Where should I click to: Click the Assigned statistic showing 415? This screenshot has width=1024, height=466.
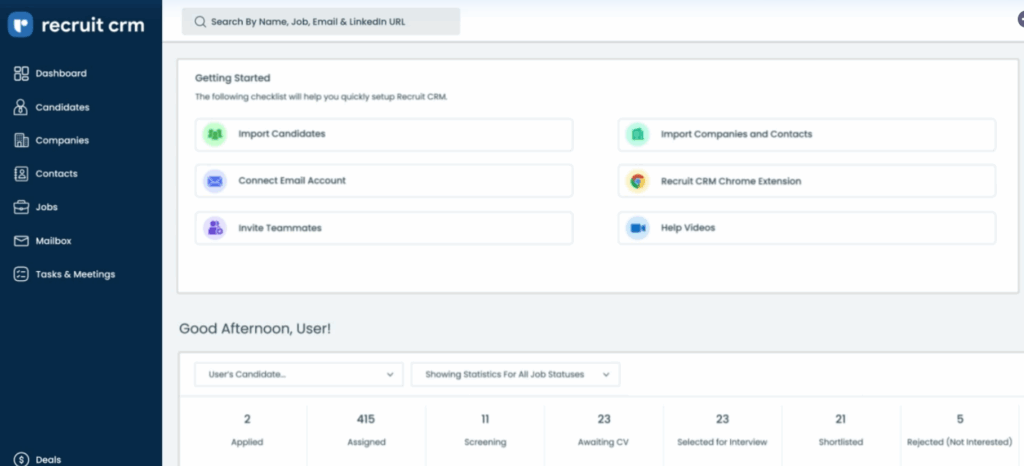[366, 430]
